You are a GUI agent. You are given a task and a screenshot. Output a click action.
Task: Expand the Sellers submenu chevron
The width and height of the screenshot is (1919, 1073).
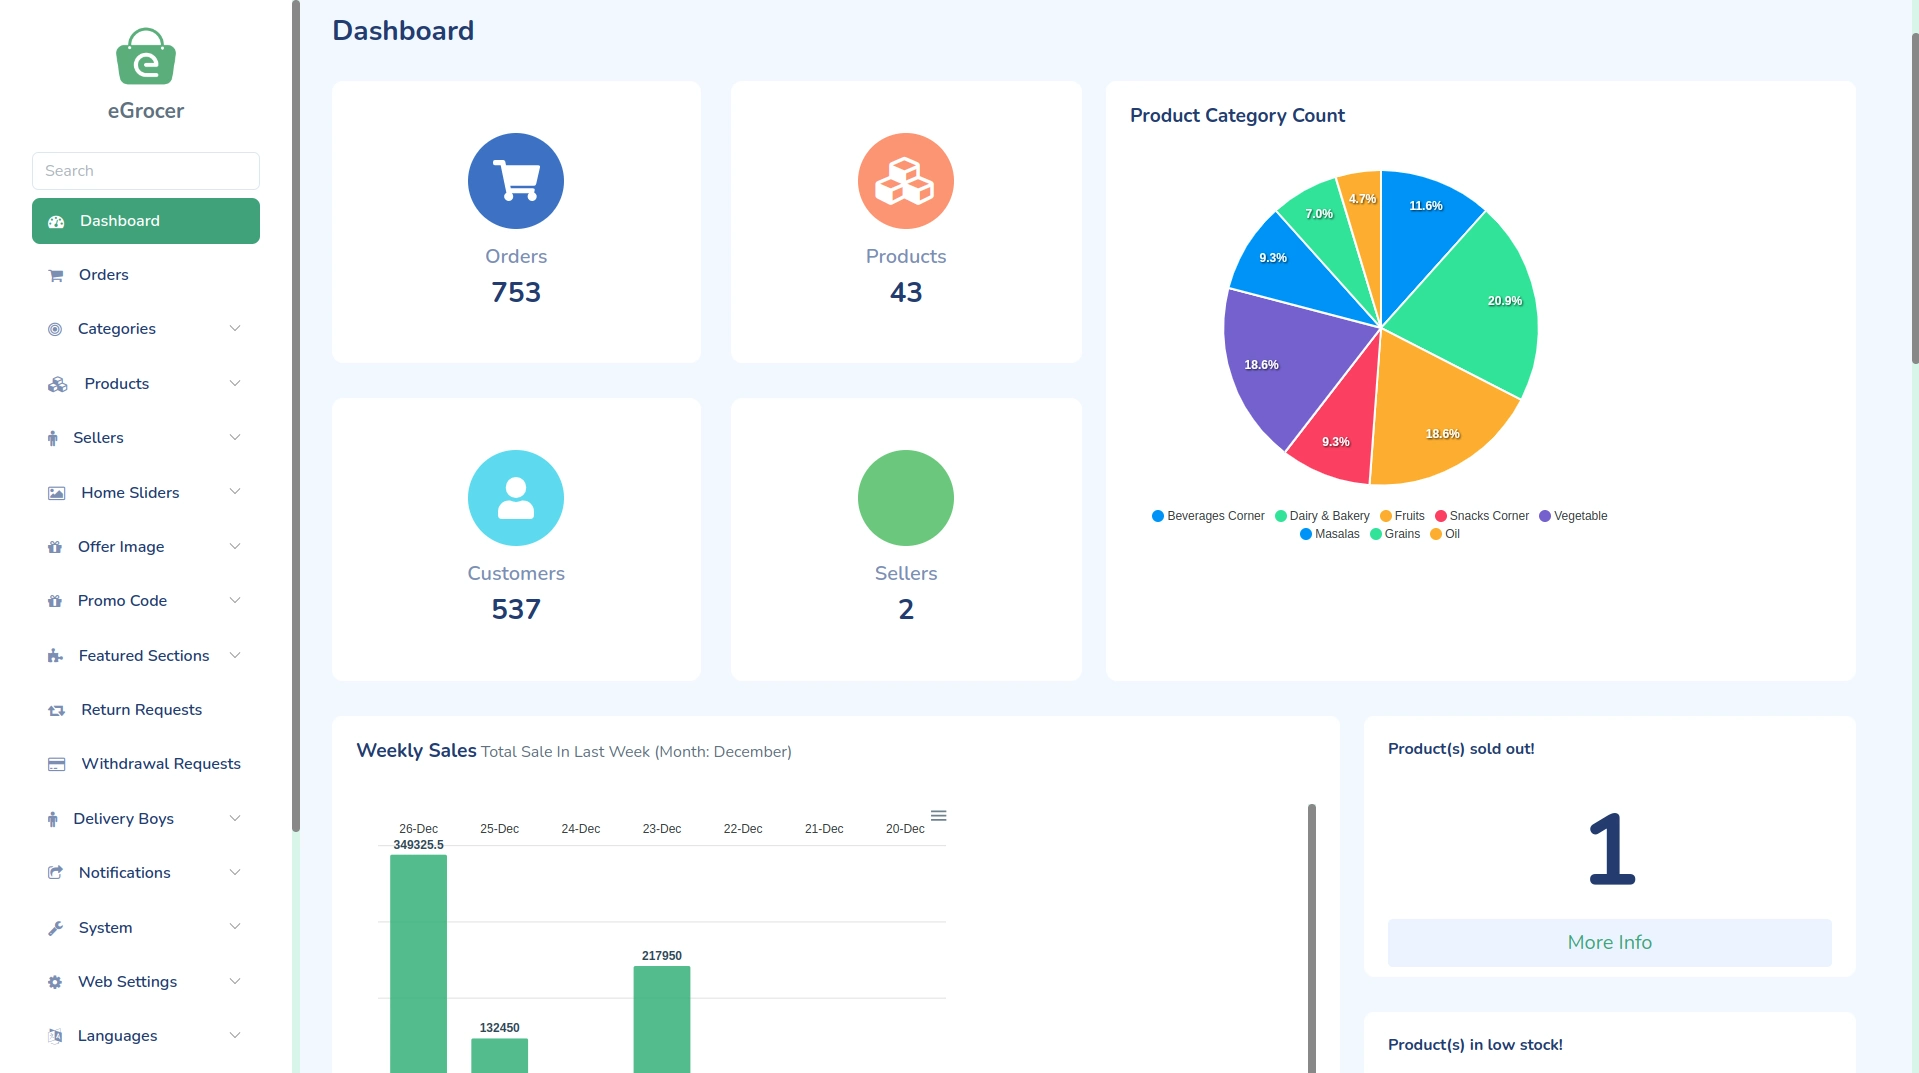tap(235, 437)
